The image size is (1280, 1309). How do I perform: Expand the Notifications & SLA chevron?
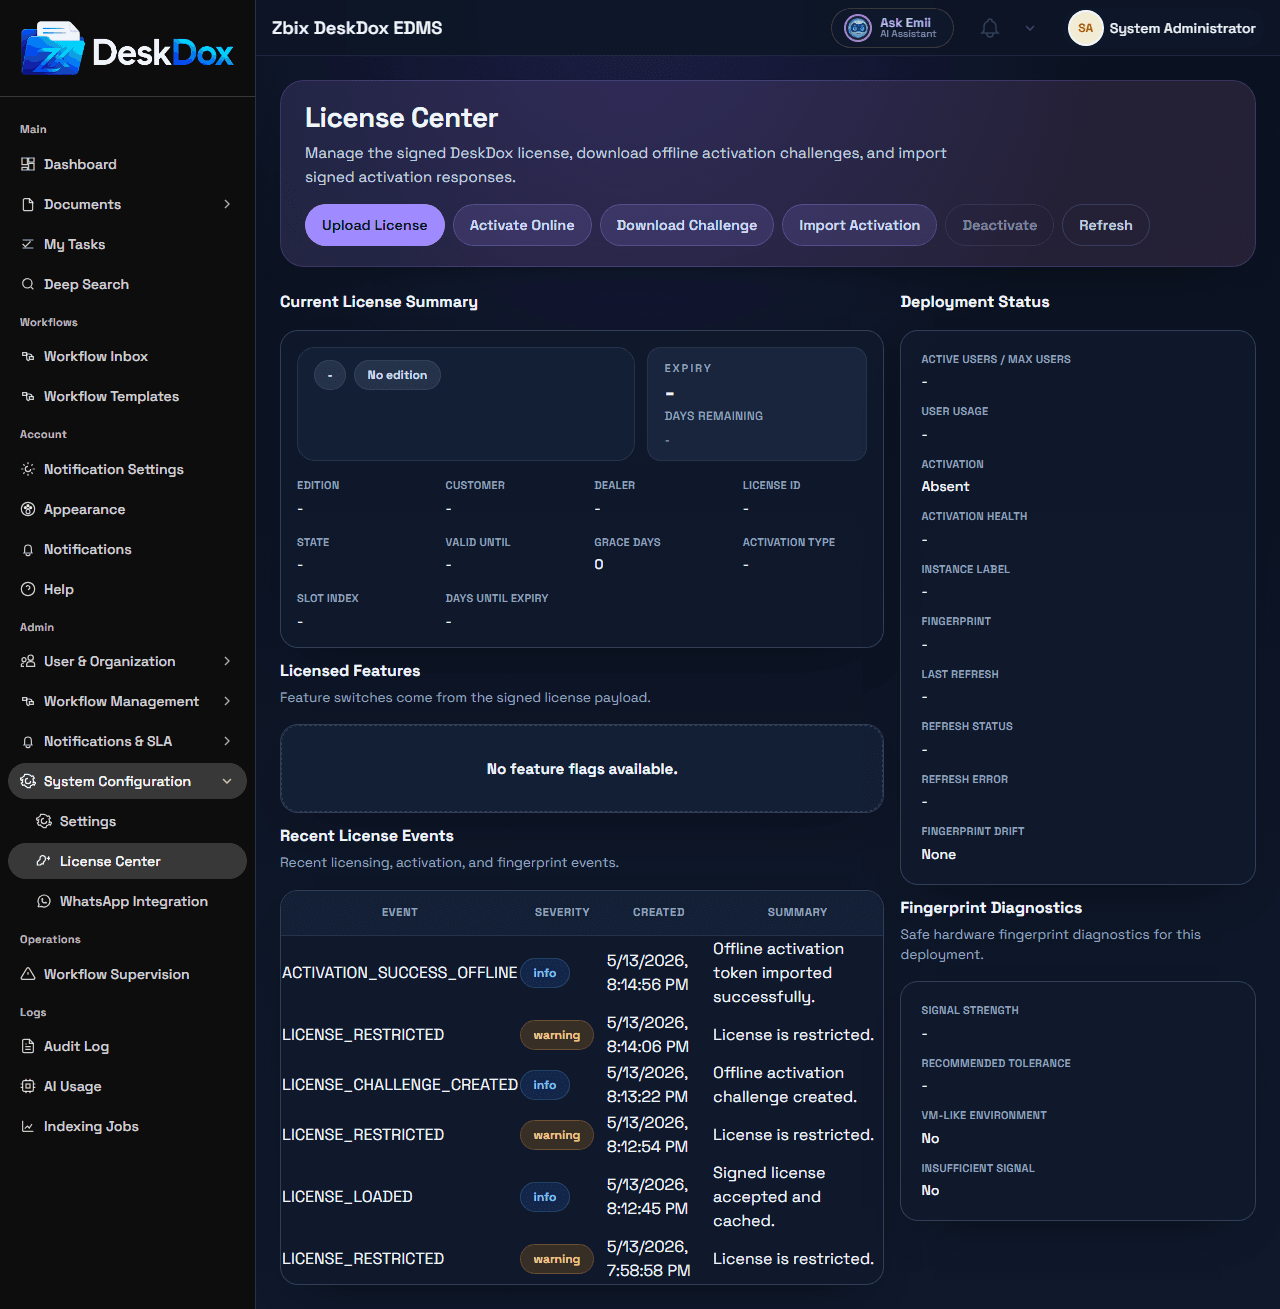click(x=227, y=741)
